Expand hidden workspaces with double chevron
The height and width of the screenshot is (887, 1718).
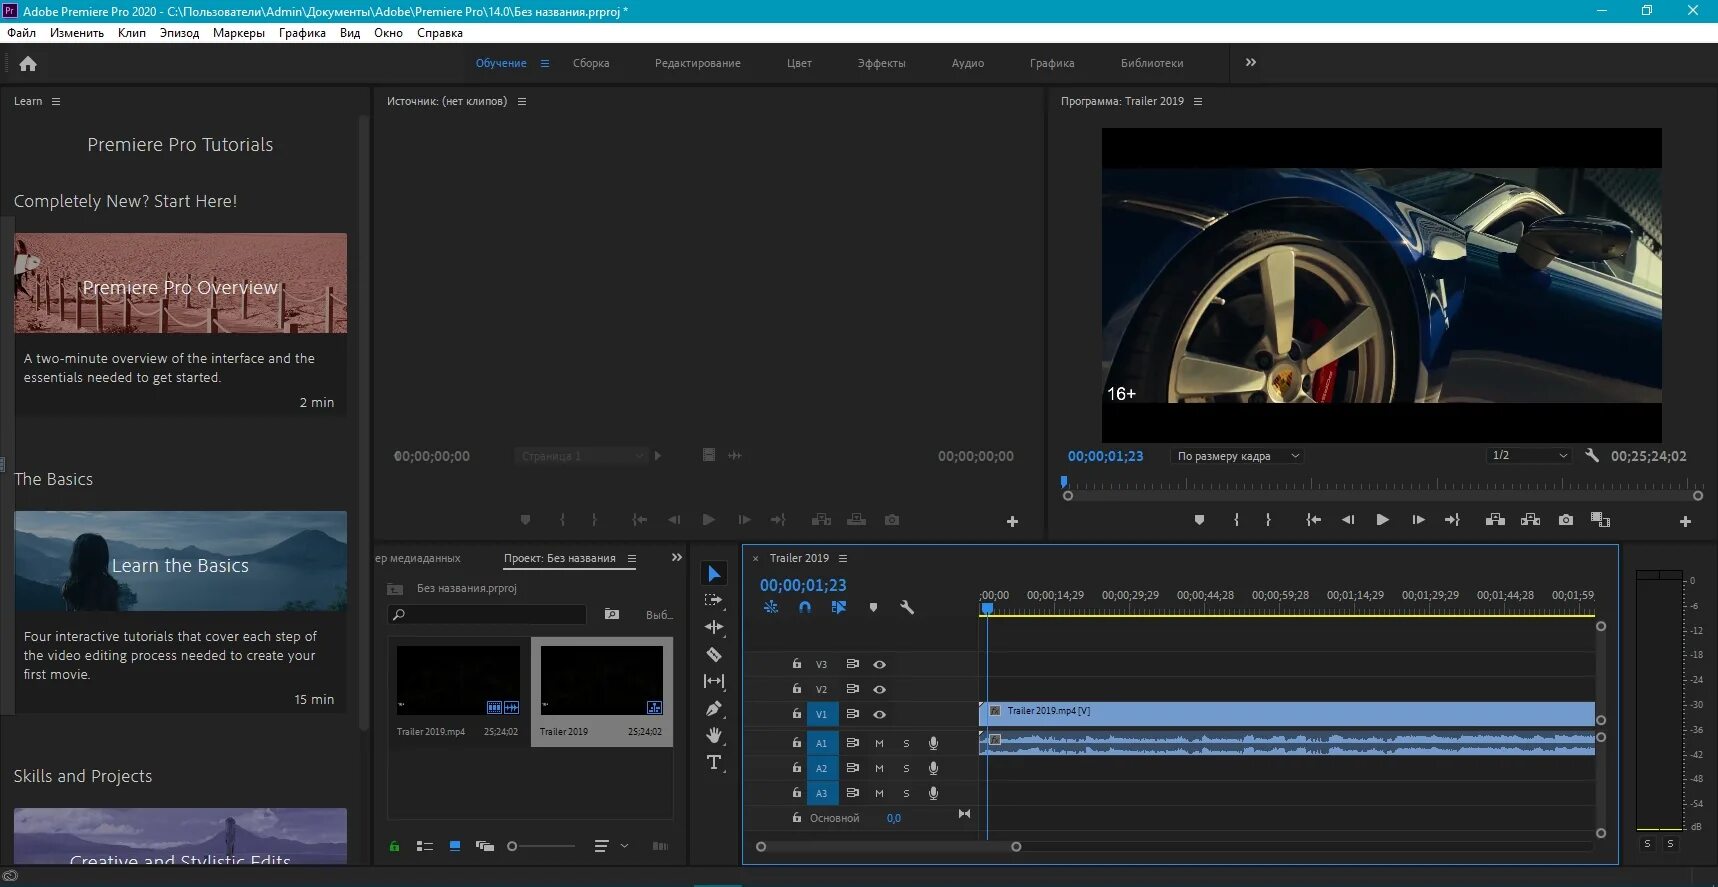tap(1250, 63)
